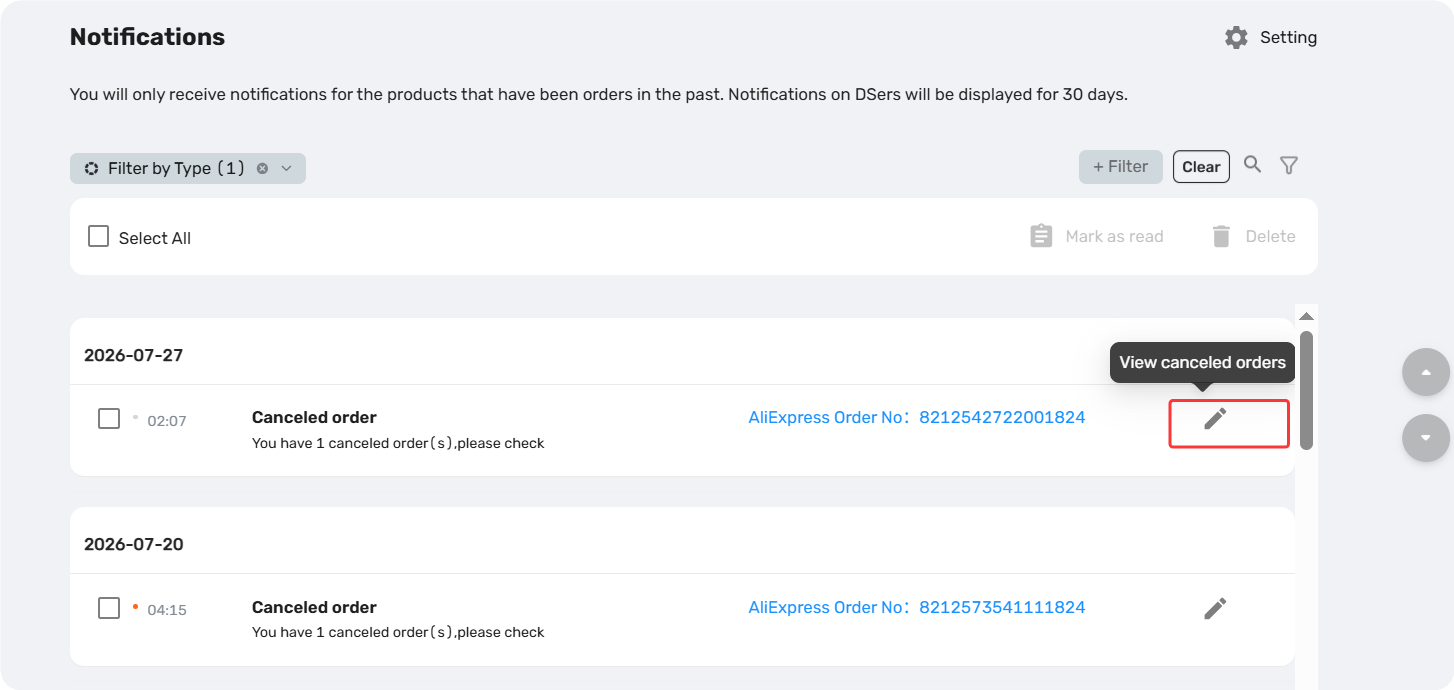Click the notification list scrollbar thumb
The width and height of the screenshot is (1454, 690).
(1306, 390)
